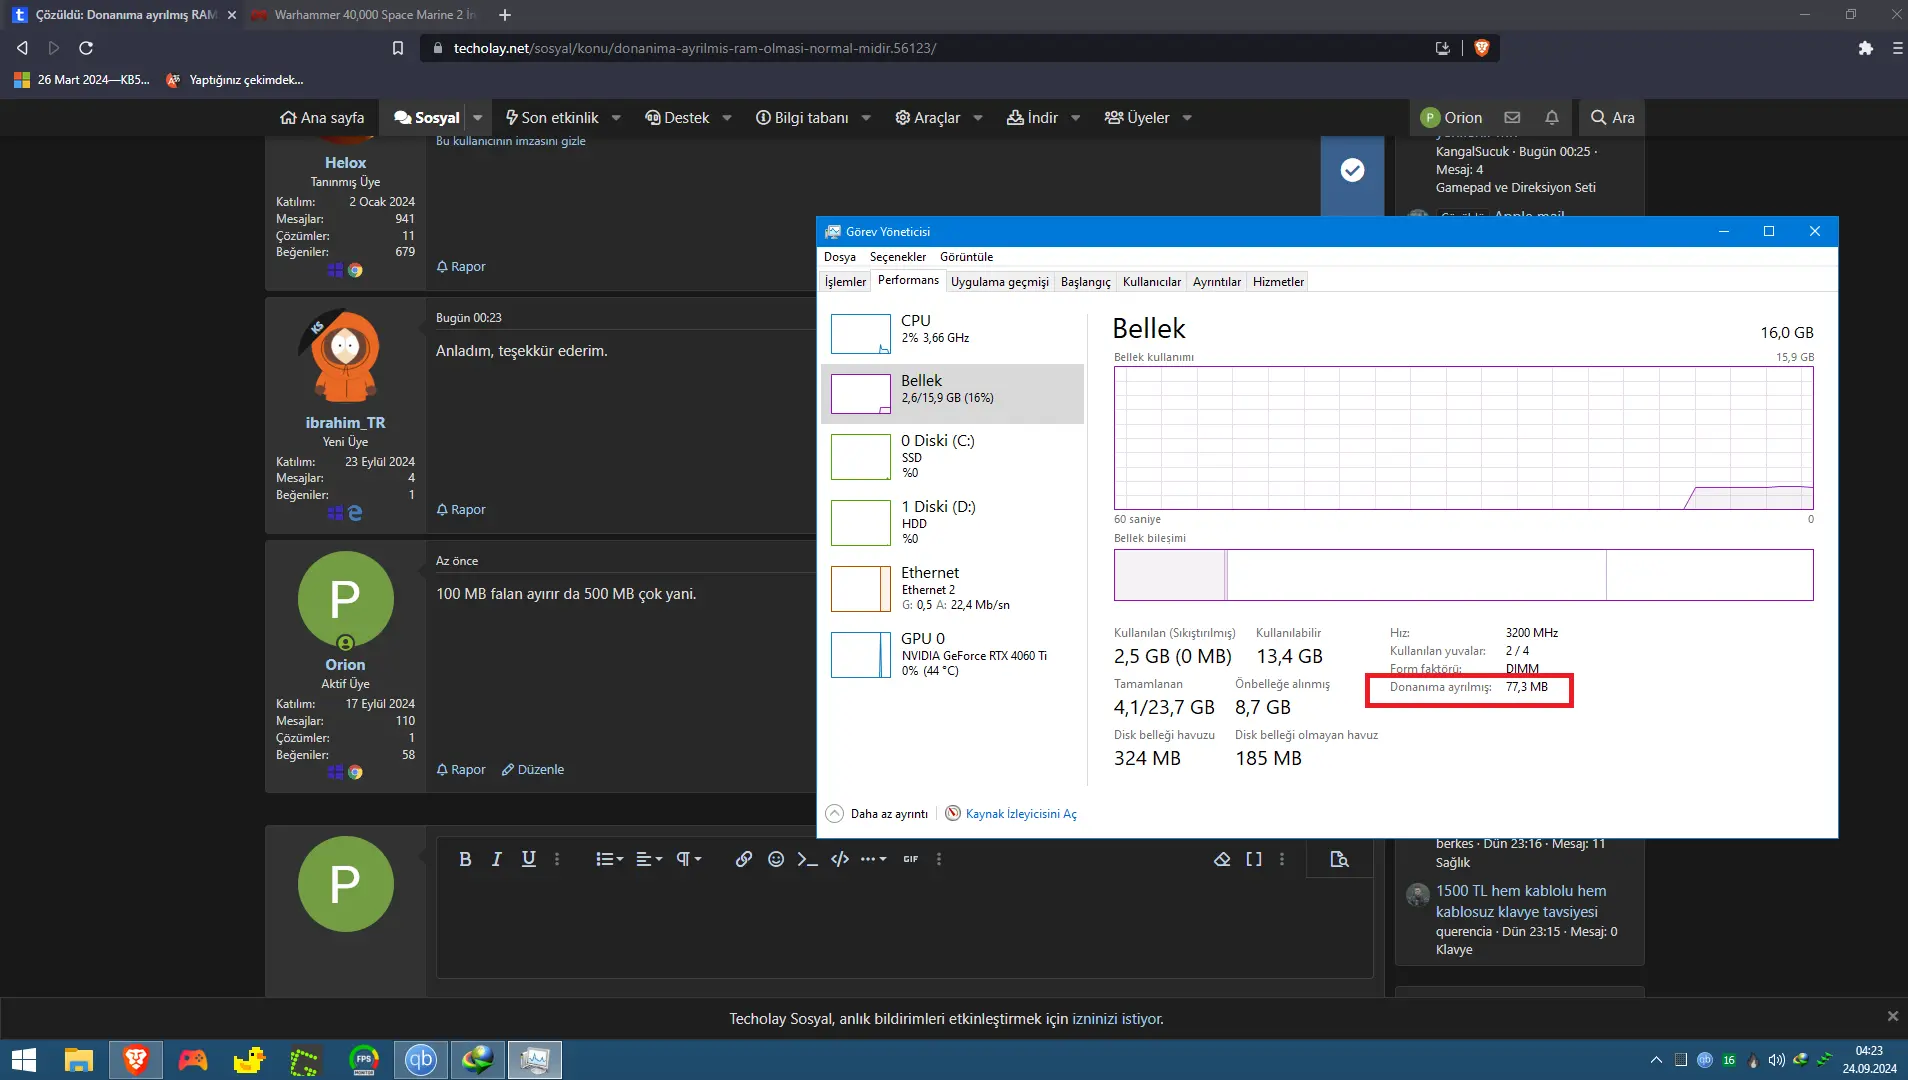The image size is (1908, 1080).
Task: Click the iznini istiyor notification link
Action: click(x=1117, y=1019)
